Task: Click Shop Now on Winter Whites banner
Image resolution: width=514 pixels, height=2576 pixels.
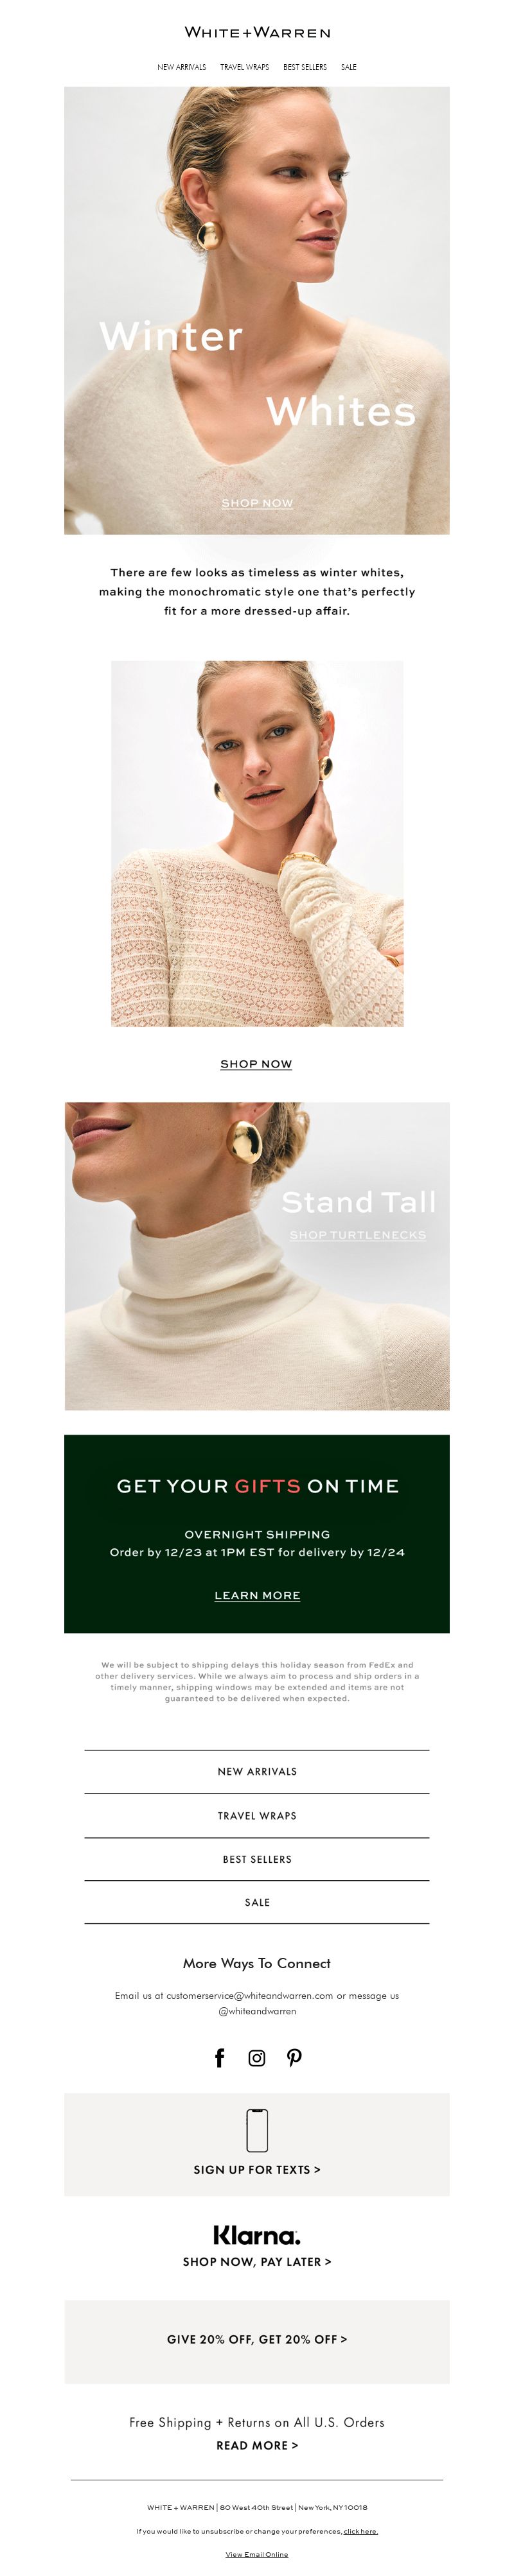Action: click(x=257, y=503)
